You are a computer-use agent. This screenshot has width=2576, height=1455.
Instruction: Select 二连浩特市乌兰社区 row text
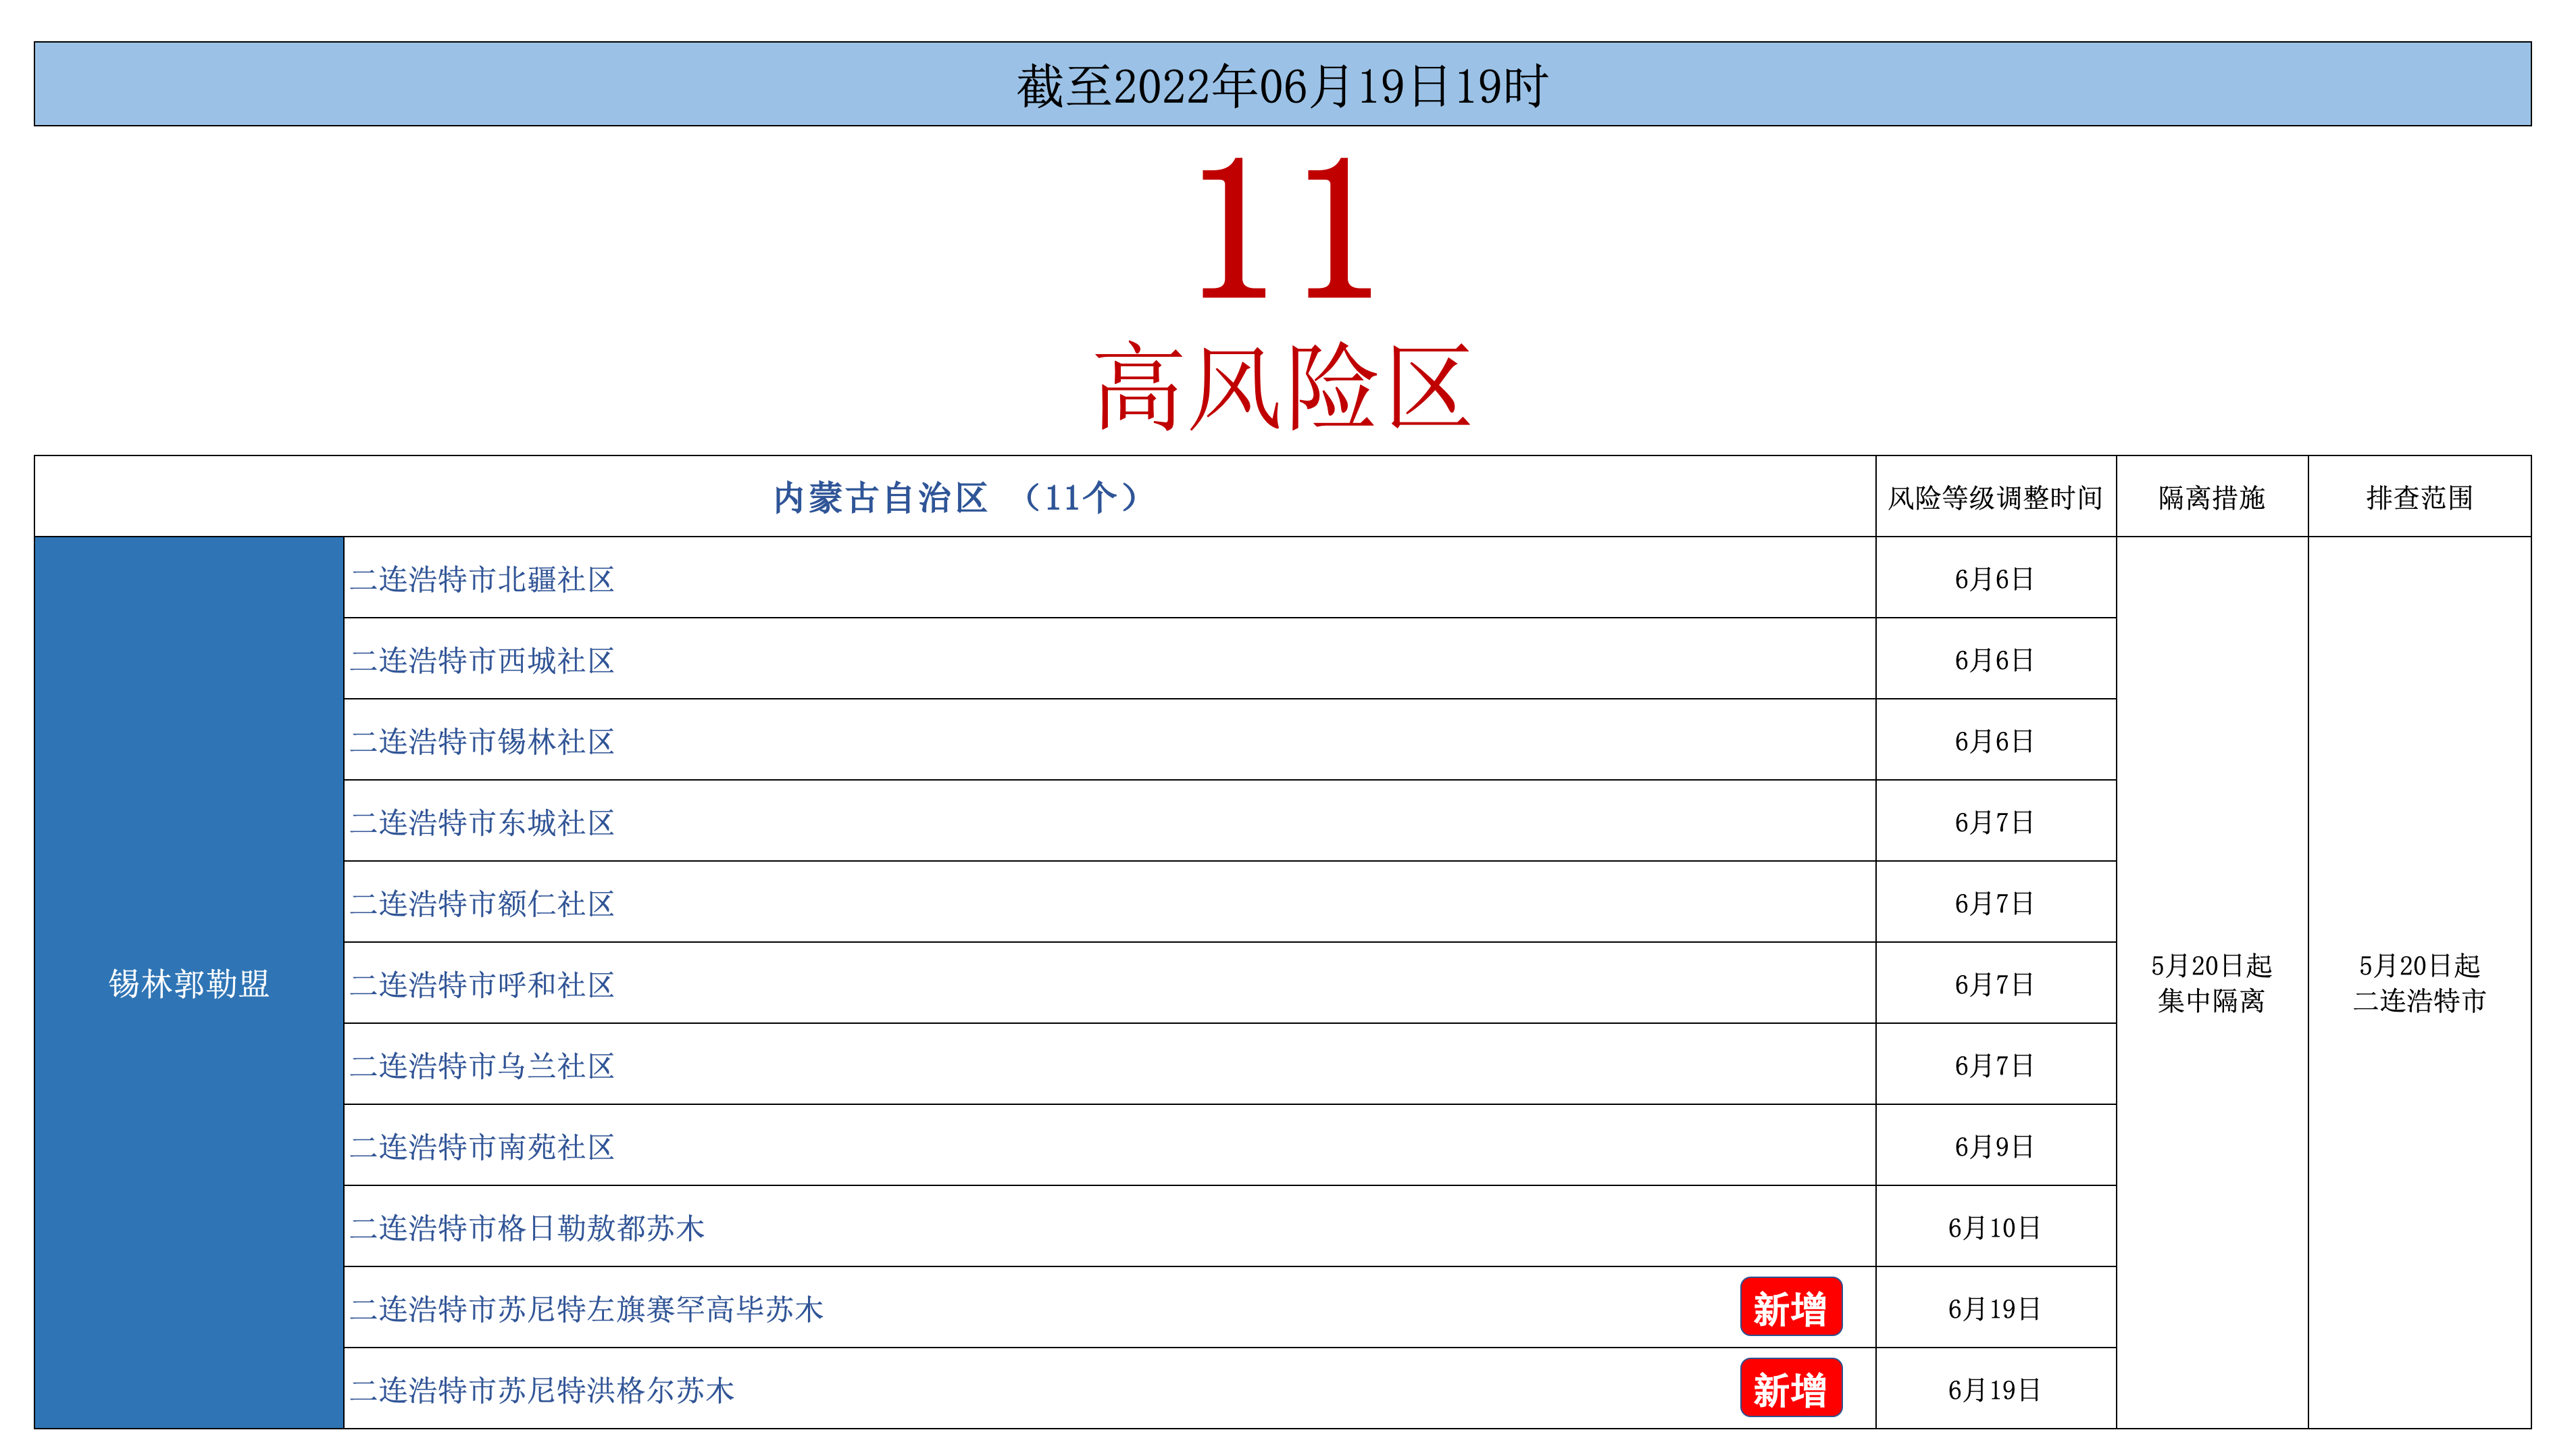click(x=482, y=1065)
